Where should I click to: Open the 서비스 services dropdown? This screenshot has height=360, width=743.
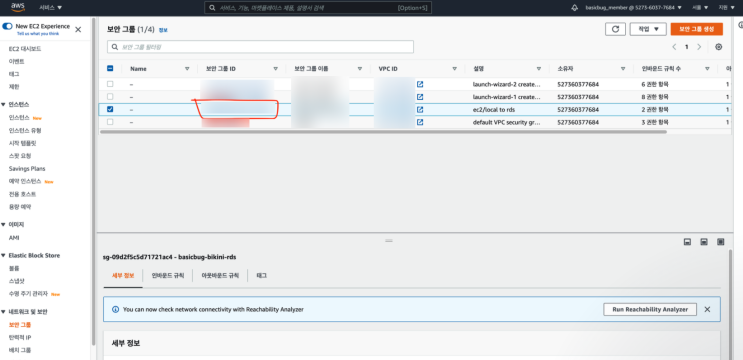(x=51, y=8)
